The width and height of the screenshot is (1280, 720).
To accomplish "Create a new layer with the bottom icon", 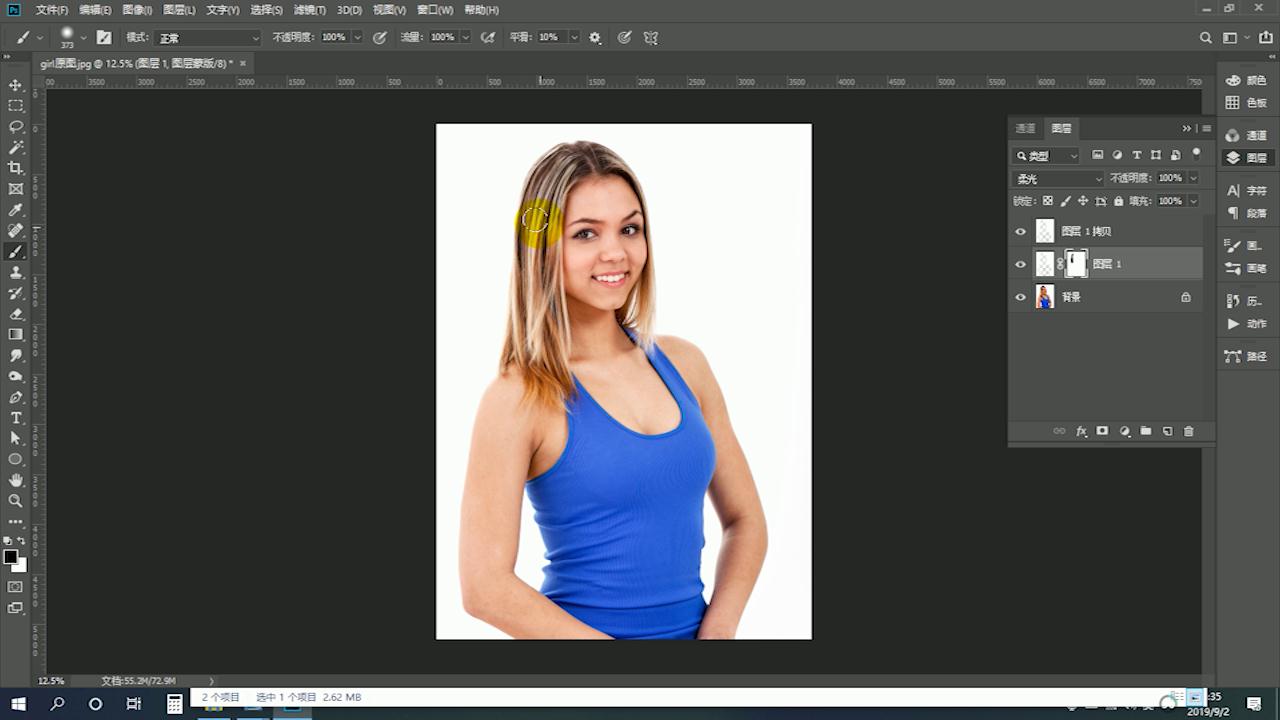I will 1167,431.
